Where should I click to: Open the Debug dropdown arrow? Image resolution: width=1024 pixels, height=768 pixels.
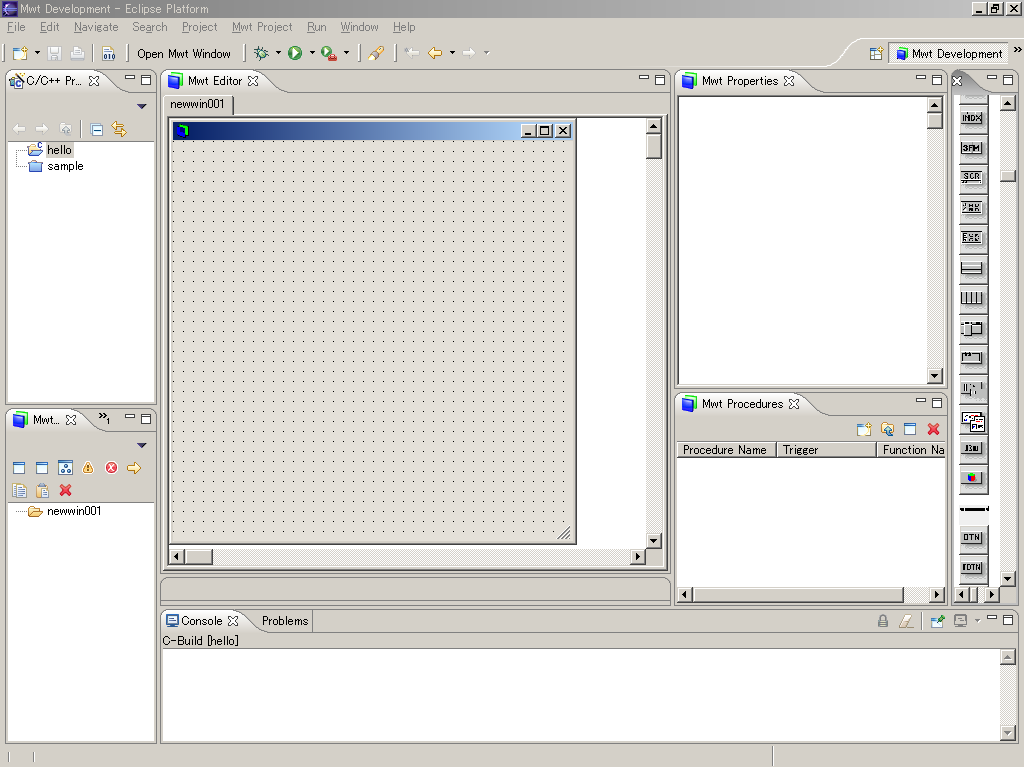point(278,53)
